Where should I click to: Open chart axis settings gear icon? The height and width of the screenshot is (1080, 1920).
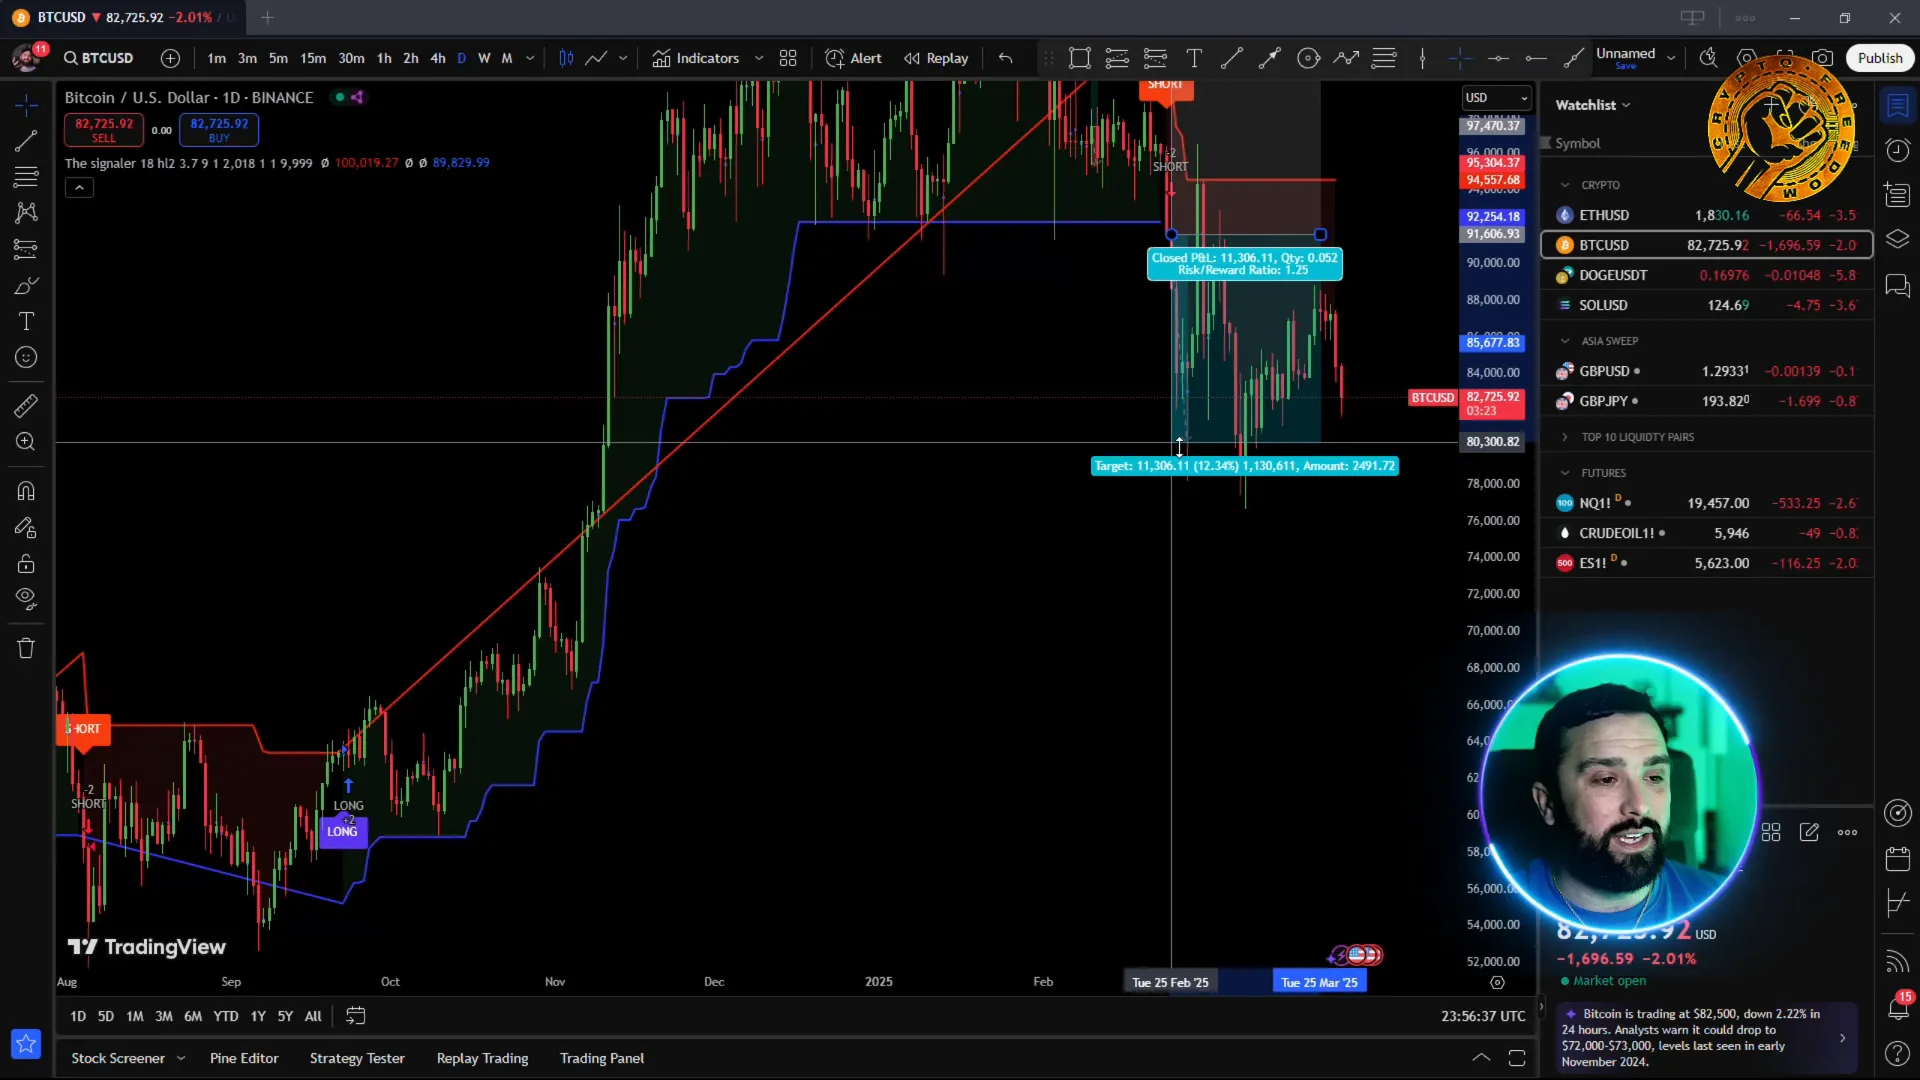point(1497,983)
